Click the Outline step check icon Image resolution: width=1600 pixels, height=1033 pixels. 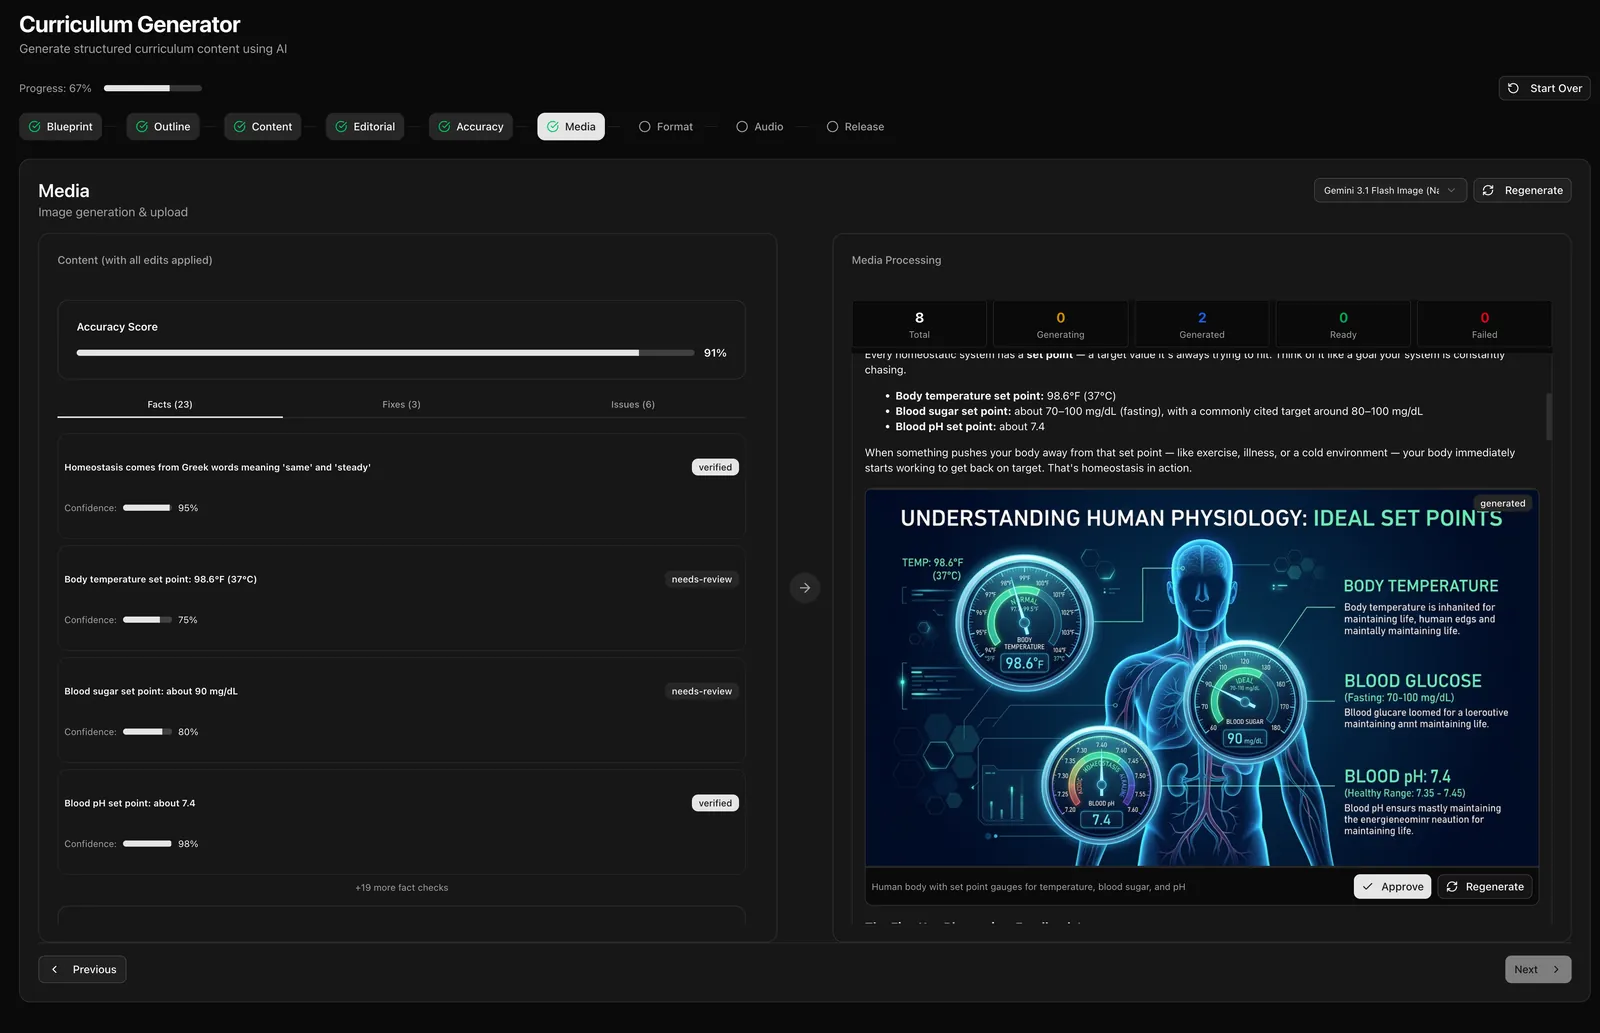tap(142, 127)
